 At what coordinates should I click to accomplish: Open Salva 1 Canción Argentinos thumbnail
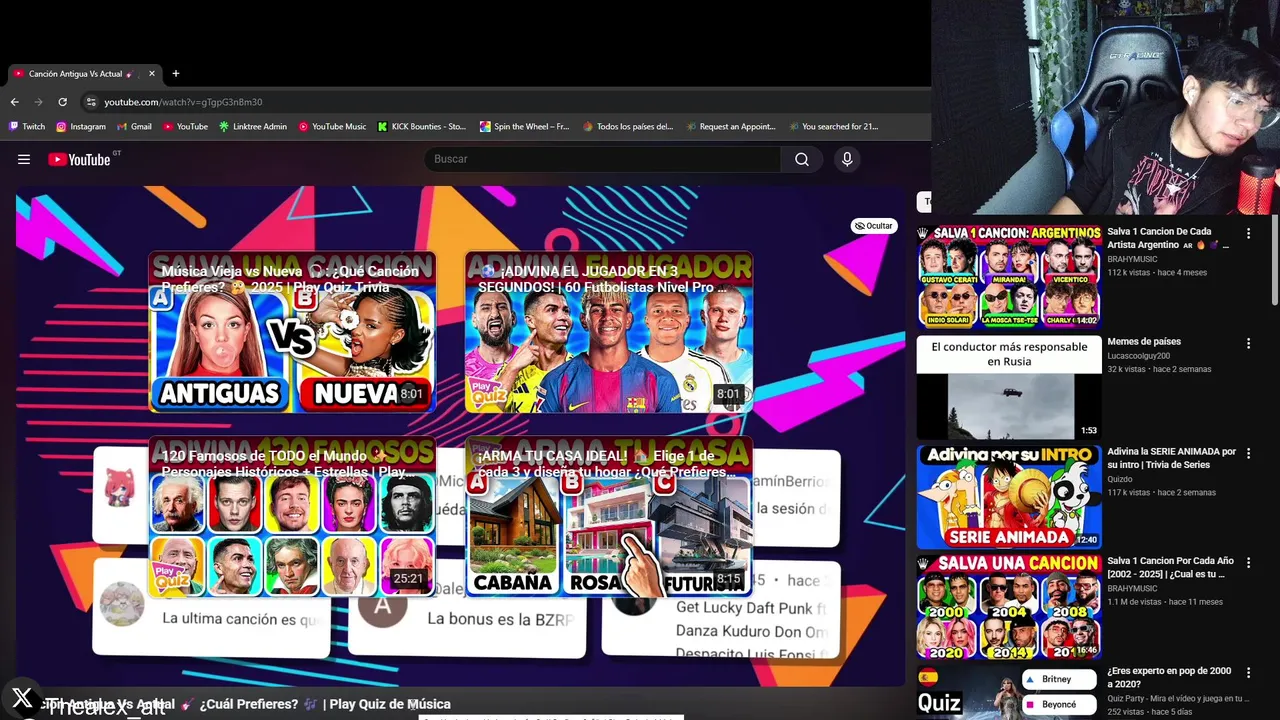click(x=1009, y=277)
